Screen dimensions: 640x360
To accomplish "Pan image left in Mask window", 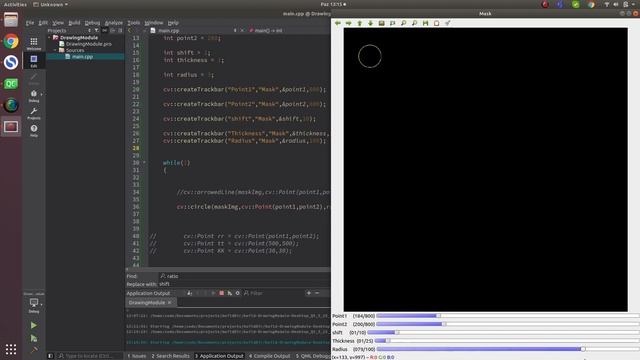I will [x=338, y=23].
